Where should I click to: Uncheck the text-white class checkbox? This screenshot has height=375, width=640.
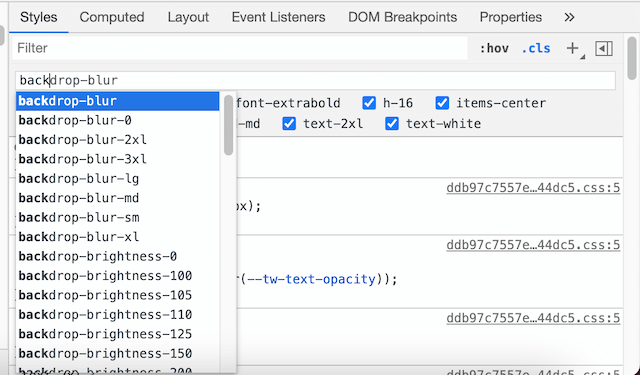pos(392,123)
